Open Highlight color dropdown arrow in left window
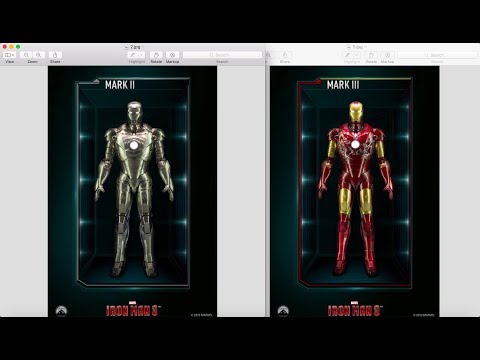This screenshot has width=480, height=360. point(142,55)
